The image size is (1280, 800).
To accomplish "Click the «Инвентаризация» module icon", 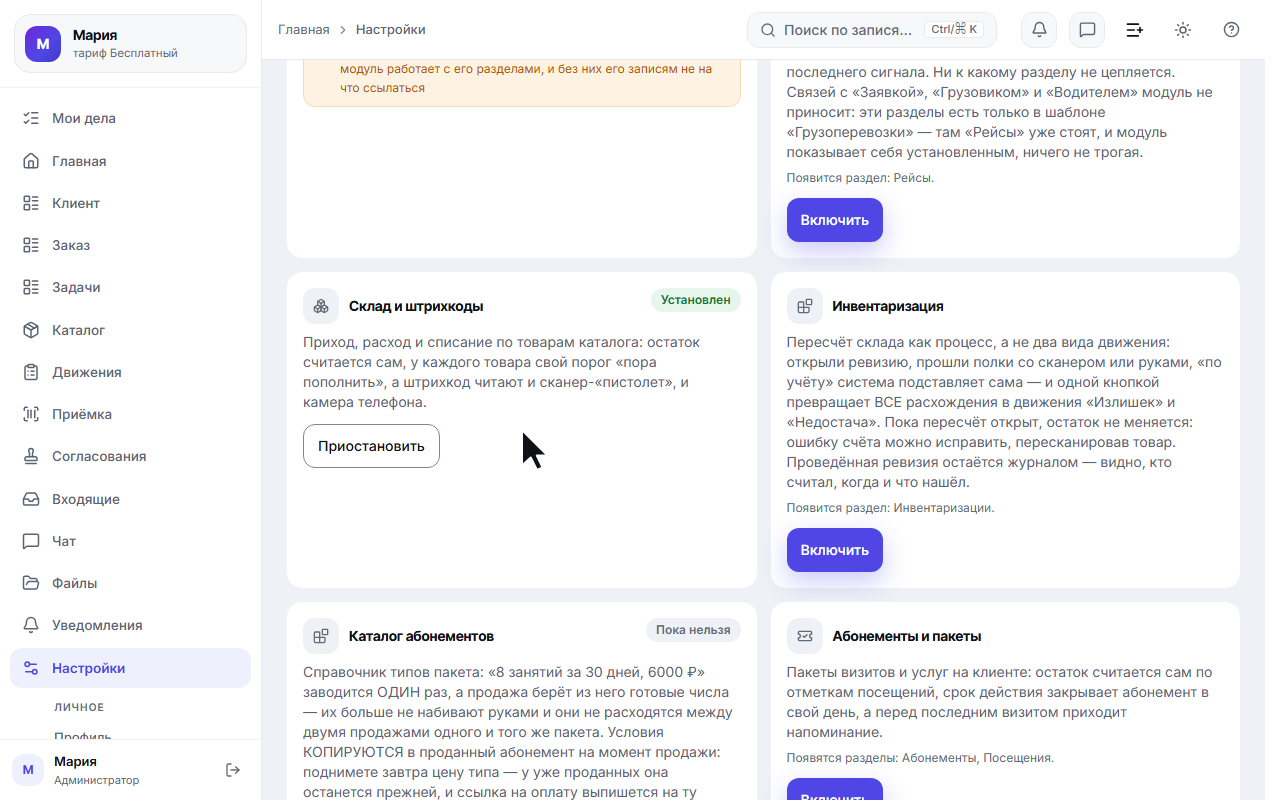I will (805, 306).
